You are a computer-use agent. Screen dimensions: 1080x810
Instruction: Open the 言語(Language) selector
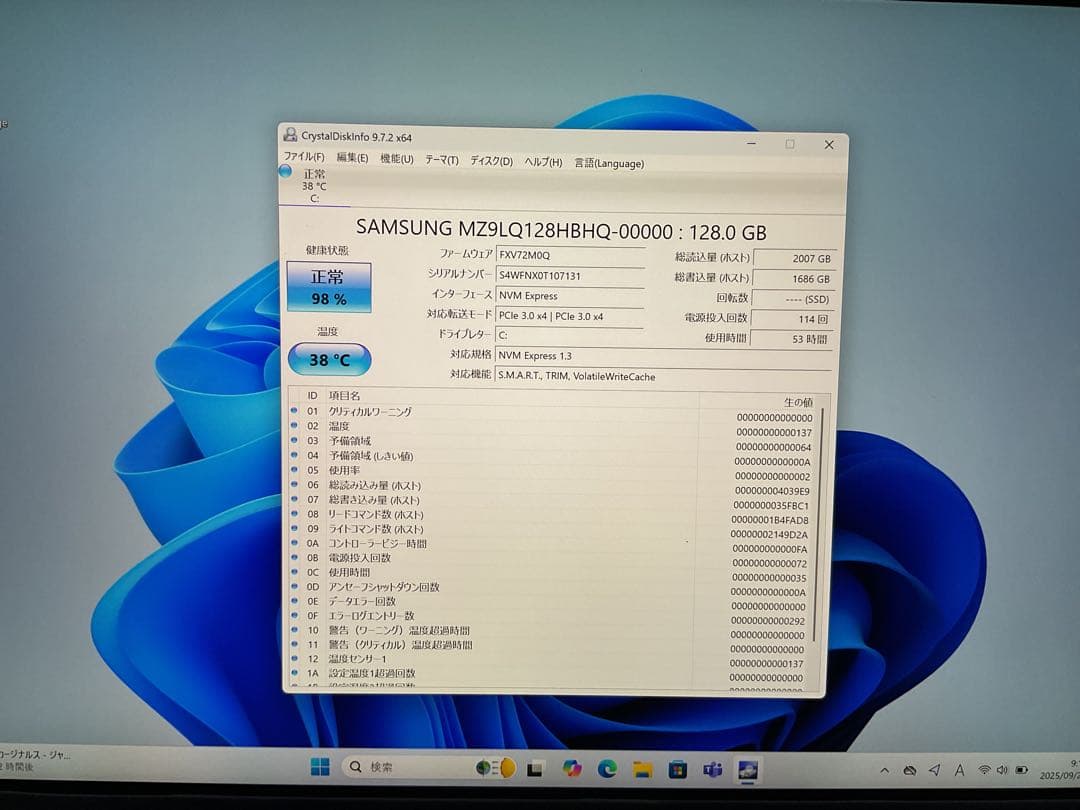point(609,163)
